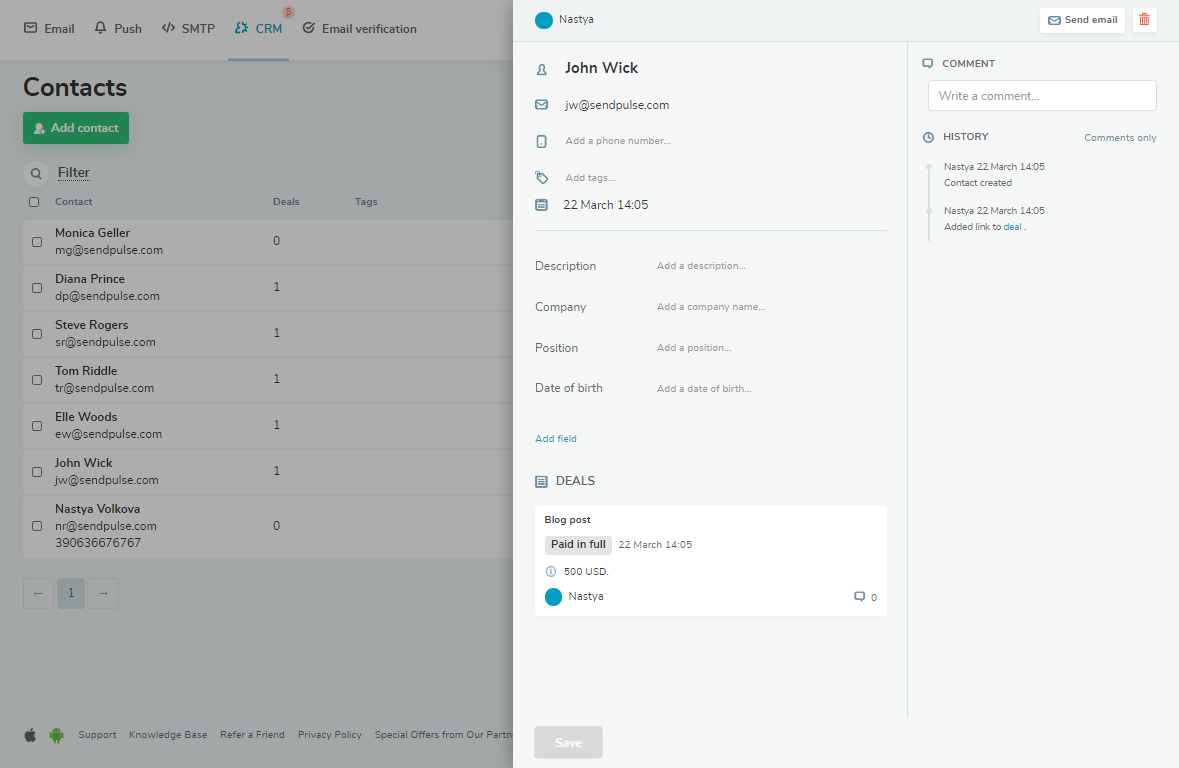Toggle the select-all contacts checkbox in header
1179x768 pixels.
point(34,202)
